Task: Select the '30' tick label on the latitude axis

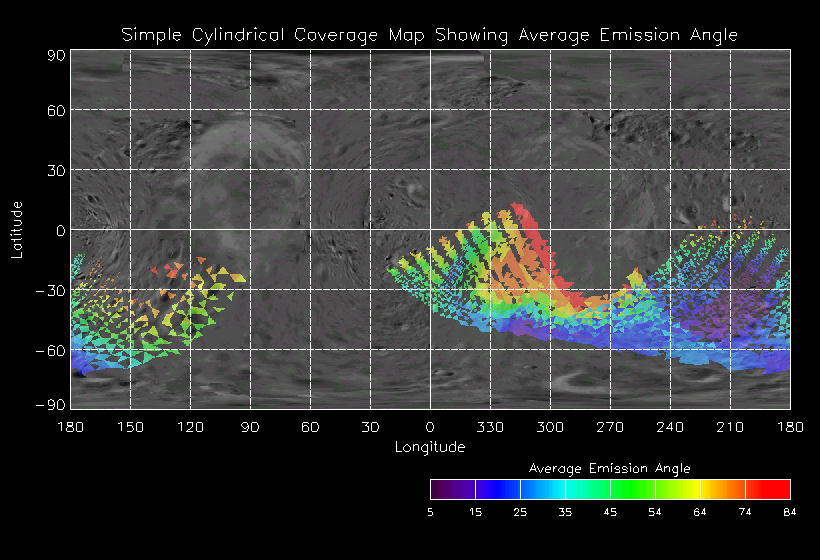Action: pos(56,170)
